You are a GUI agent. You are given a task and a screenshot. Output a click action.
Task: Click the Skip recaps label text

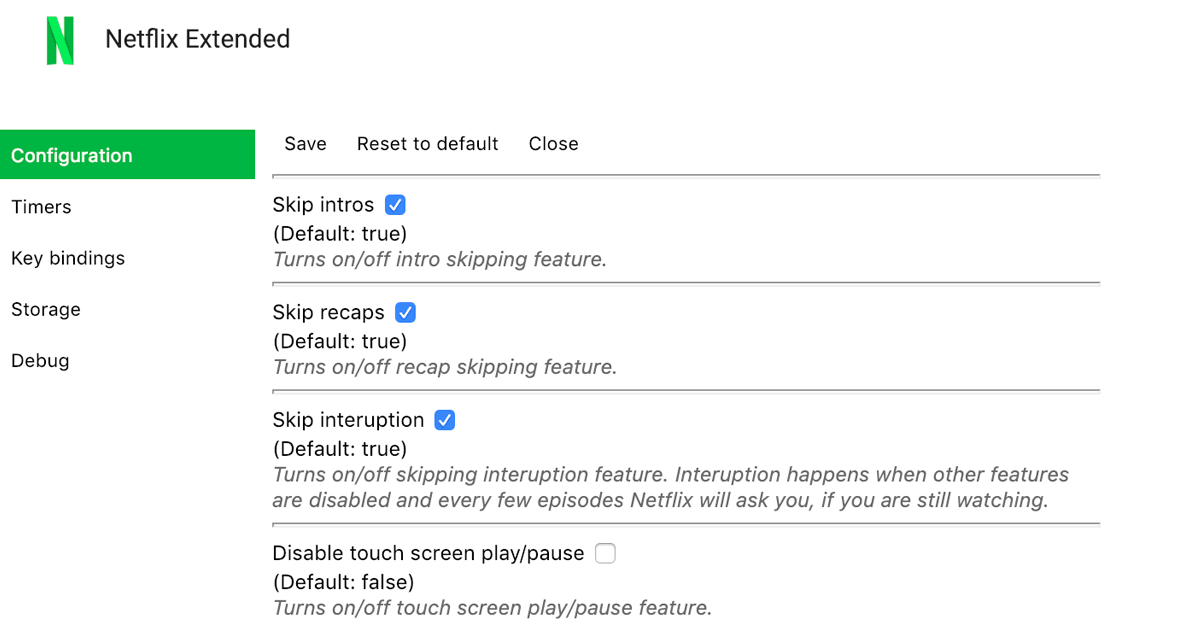328,312
